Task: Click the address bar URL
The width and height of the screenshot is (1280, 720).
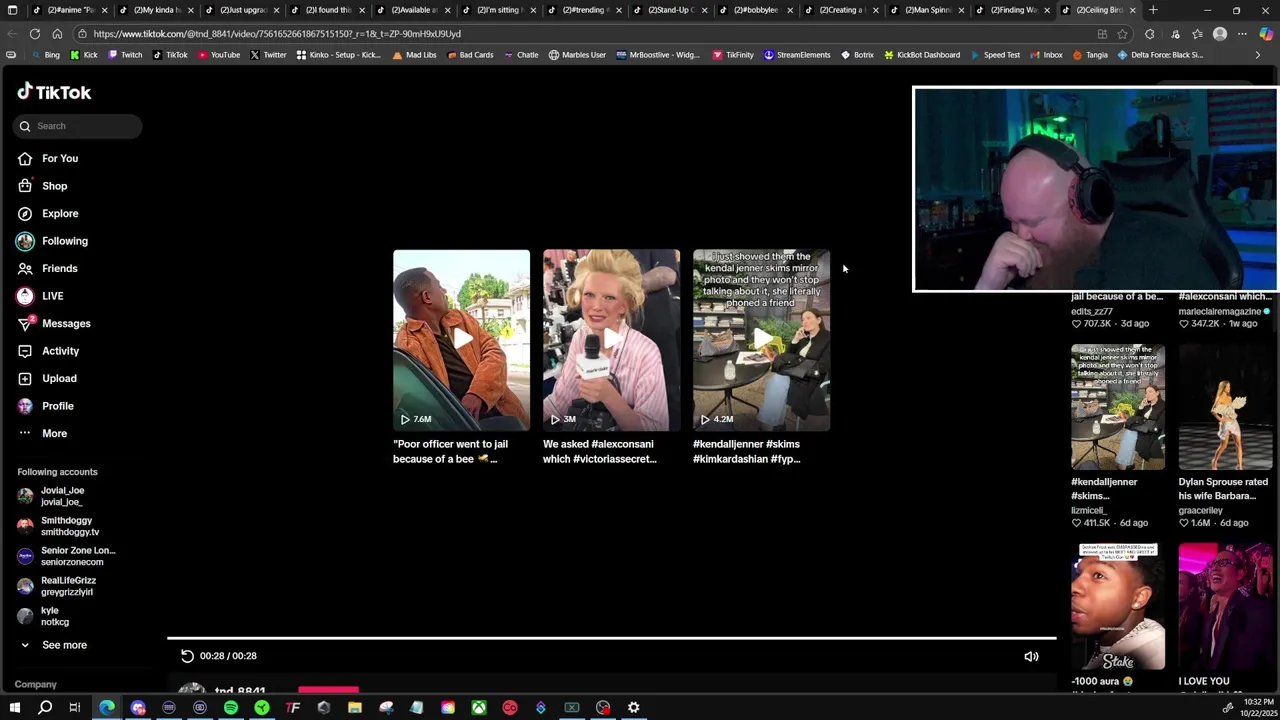Action: (x=278, y=34)
